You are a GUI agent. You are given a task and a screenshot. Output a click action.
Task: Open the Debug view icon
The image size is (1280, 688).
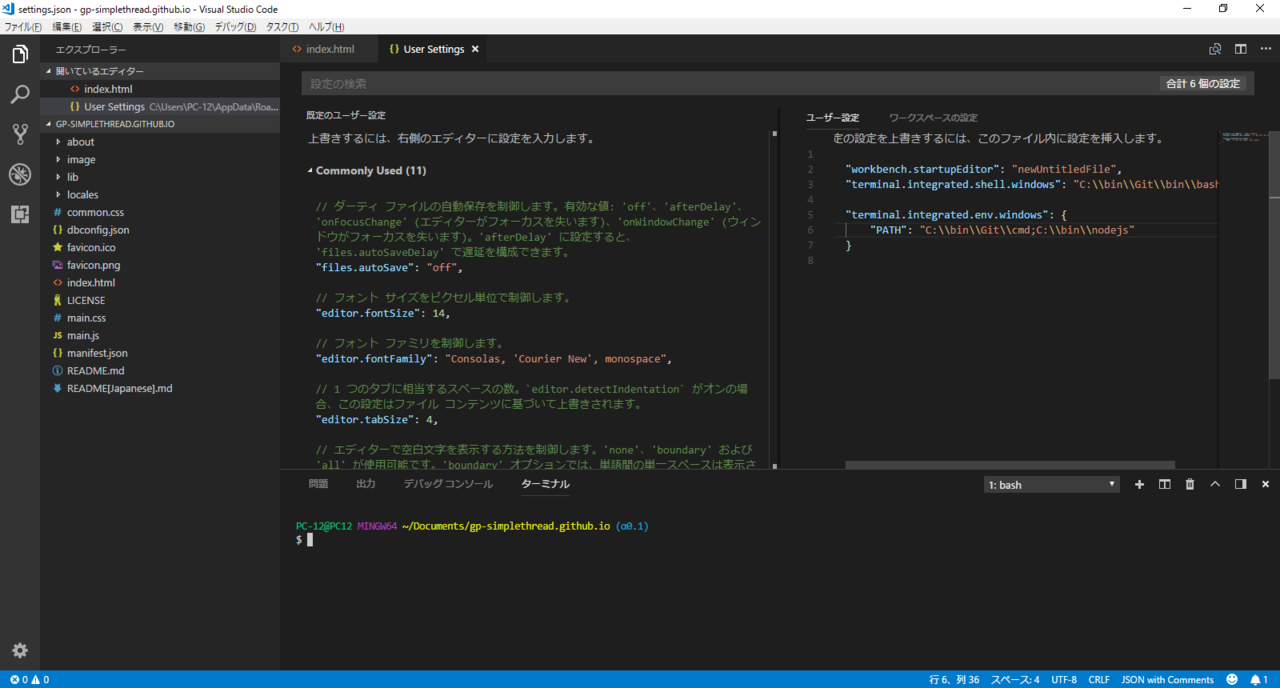(x=20, y=175)
